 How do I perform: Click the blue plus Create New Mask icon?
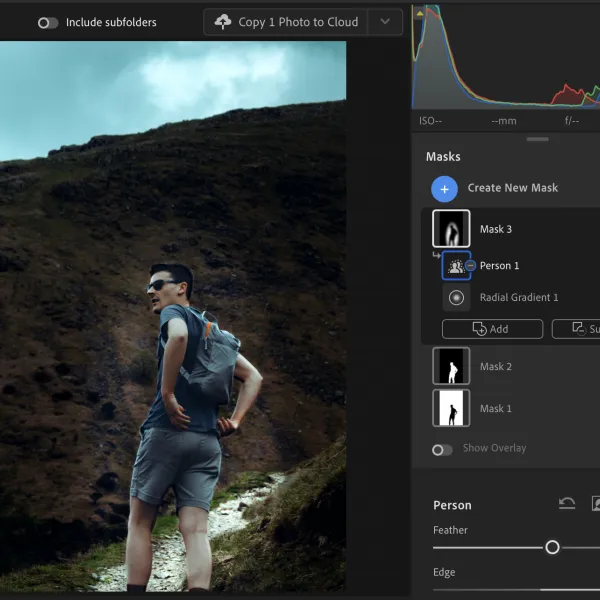pos(444,189)
